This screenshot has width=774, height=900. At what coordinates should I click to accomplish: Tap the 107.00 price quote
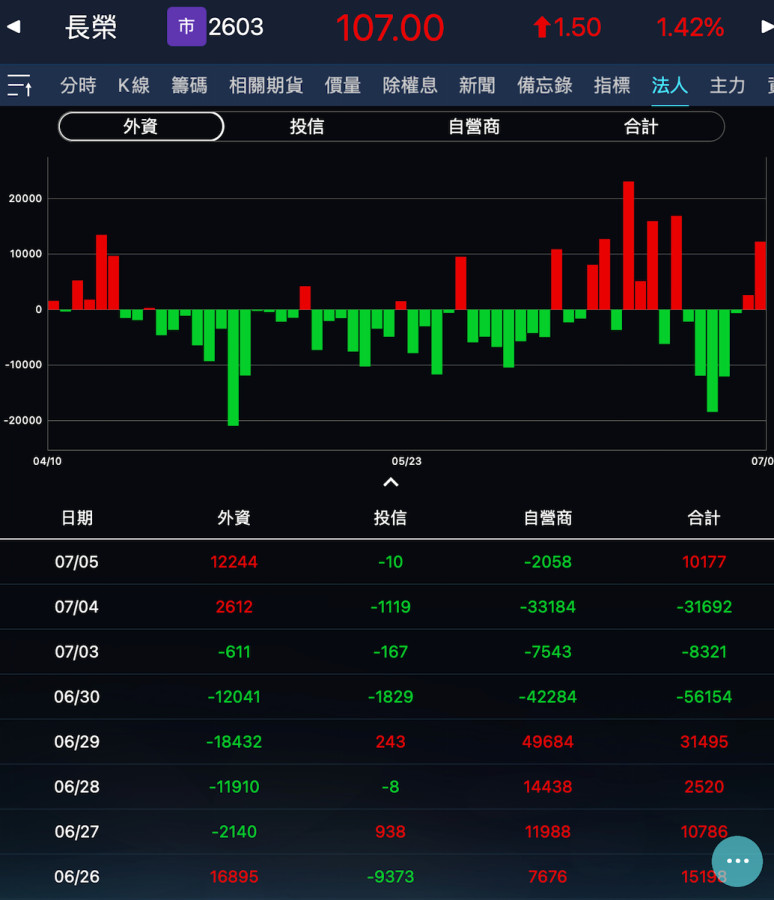tap(390, 28)
